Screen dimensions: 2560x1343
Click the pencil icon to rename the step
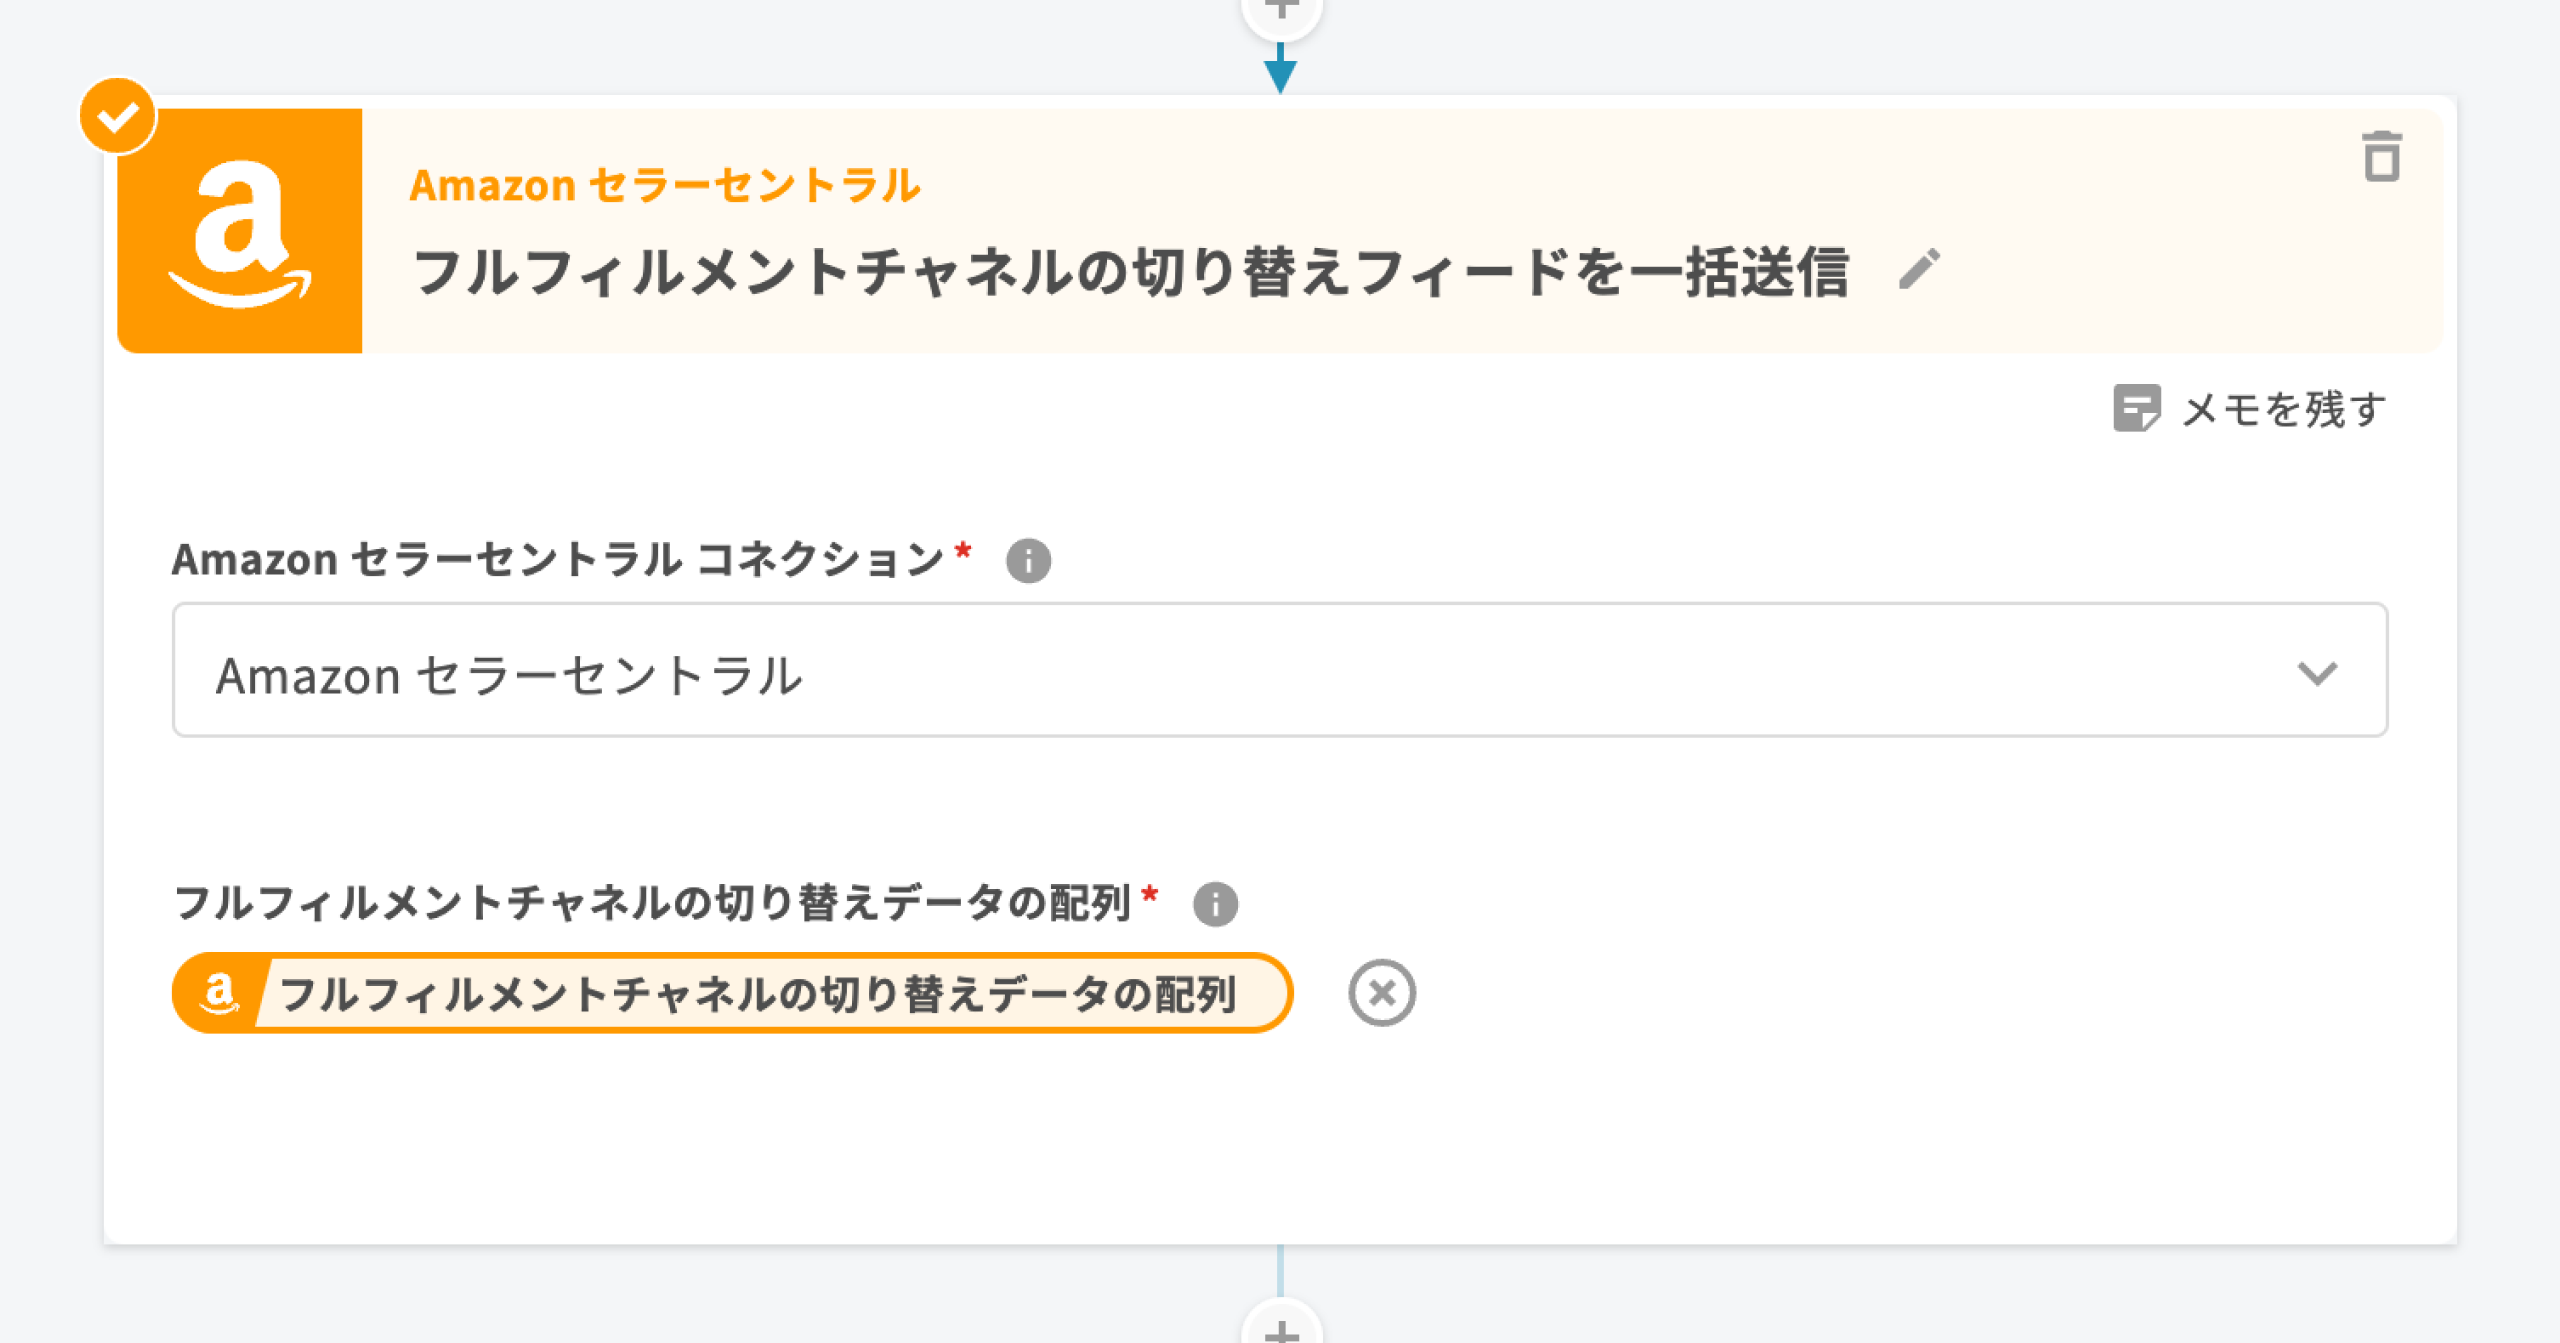pyautogui.click(x=1919, y=270)
